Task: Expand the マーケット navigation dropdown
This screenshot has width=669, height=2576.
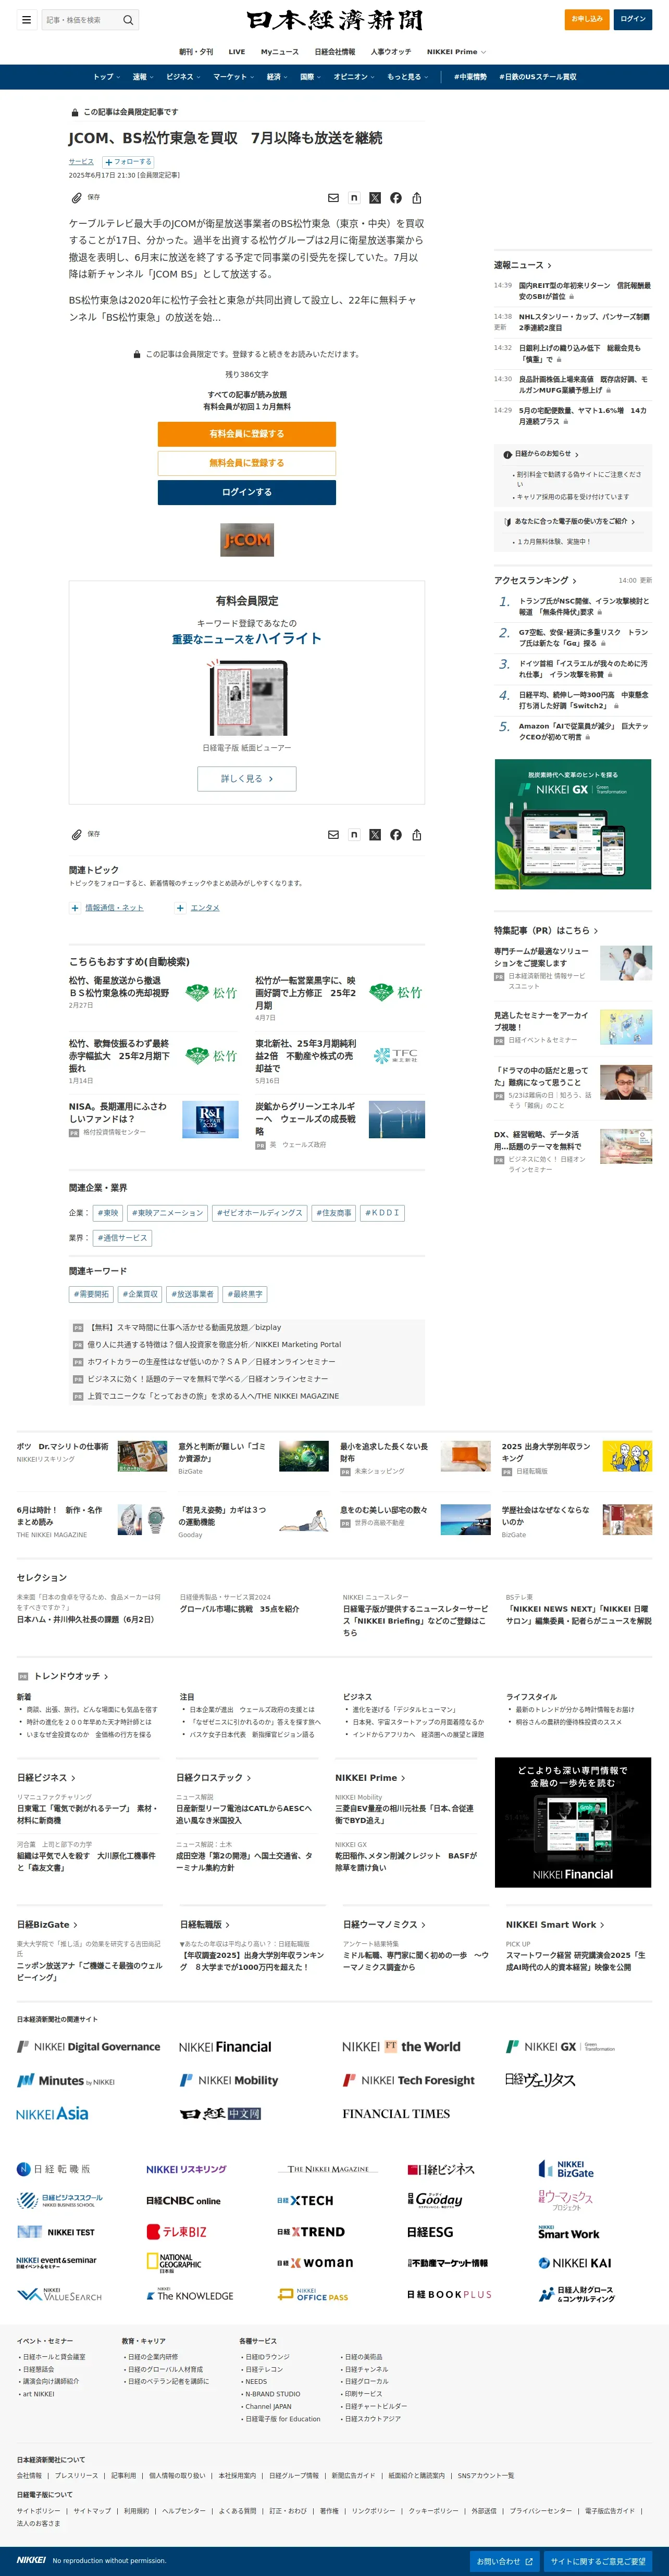Action: [x=233, y=77]
